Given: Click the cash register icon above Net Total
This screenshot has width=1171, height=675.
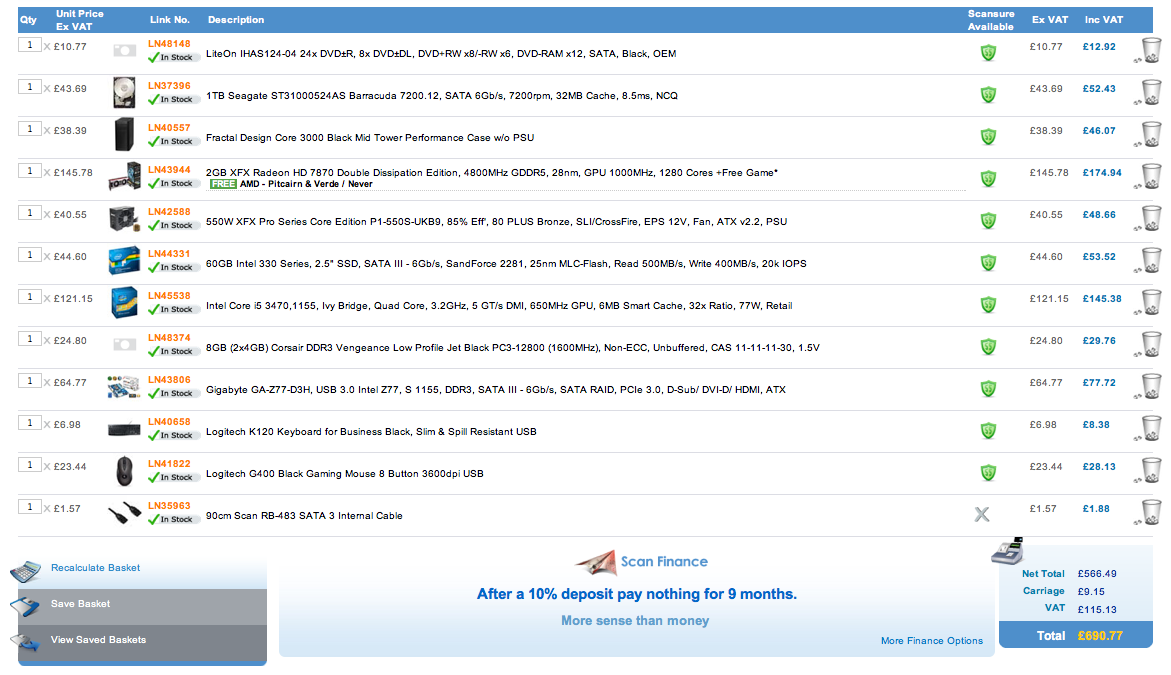Looking at the screenshot, I should [1007, 551].
